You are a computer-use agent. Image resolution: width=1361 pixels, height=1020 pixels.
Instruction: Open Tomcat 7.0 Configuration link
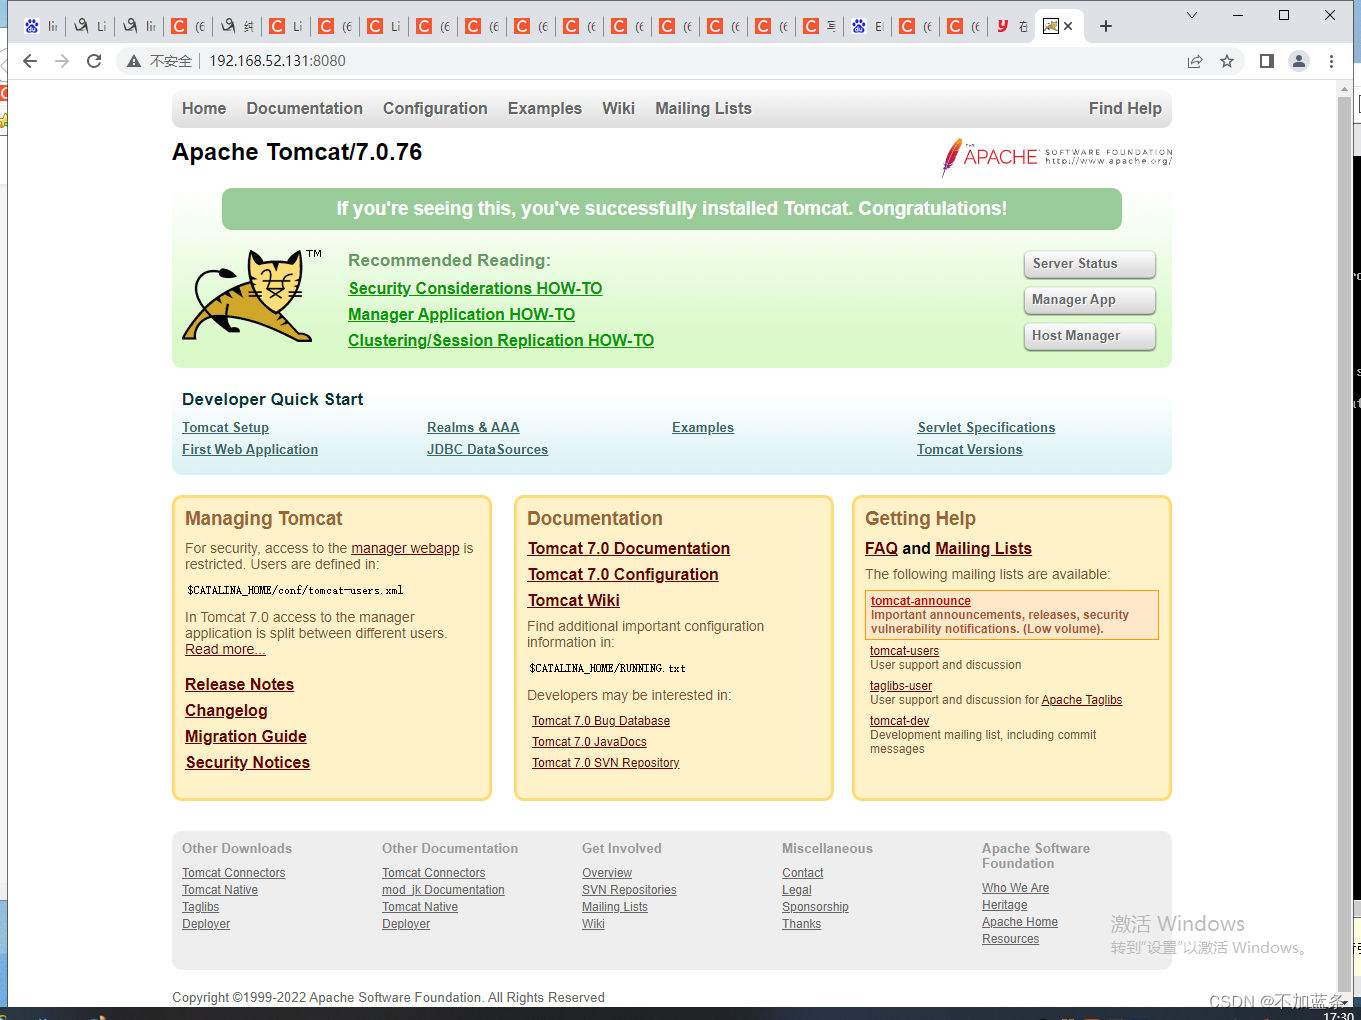pyautogui.click(x=623, y=574)
